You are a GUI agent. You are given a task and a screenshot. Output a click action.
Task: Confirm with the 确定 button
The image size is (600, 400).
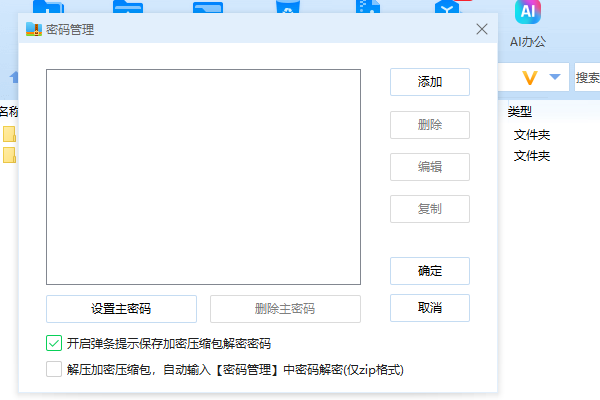429,271
